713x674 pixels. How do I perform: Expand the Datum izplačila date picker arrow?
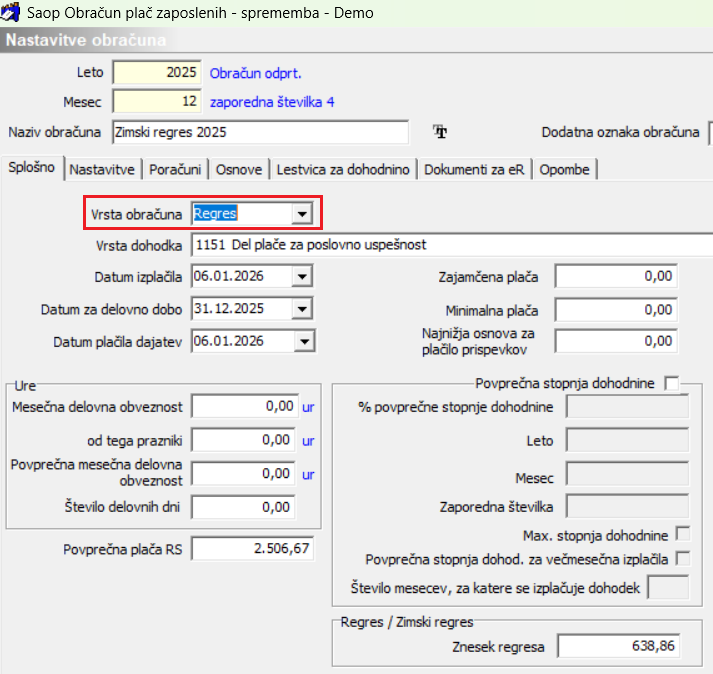(x=302, y=277)
